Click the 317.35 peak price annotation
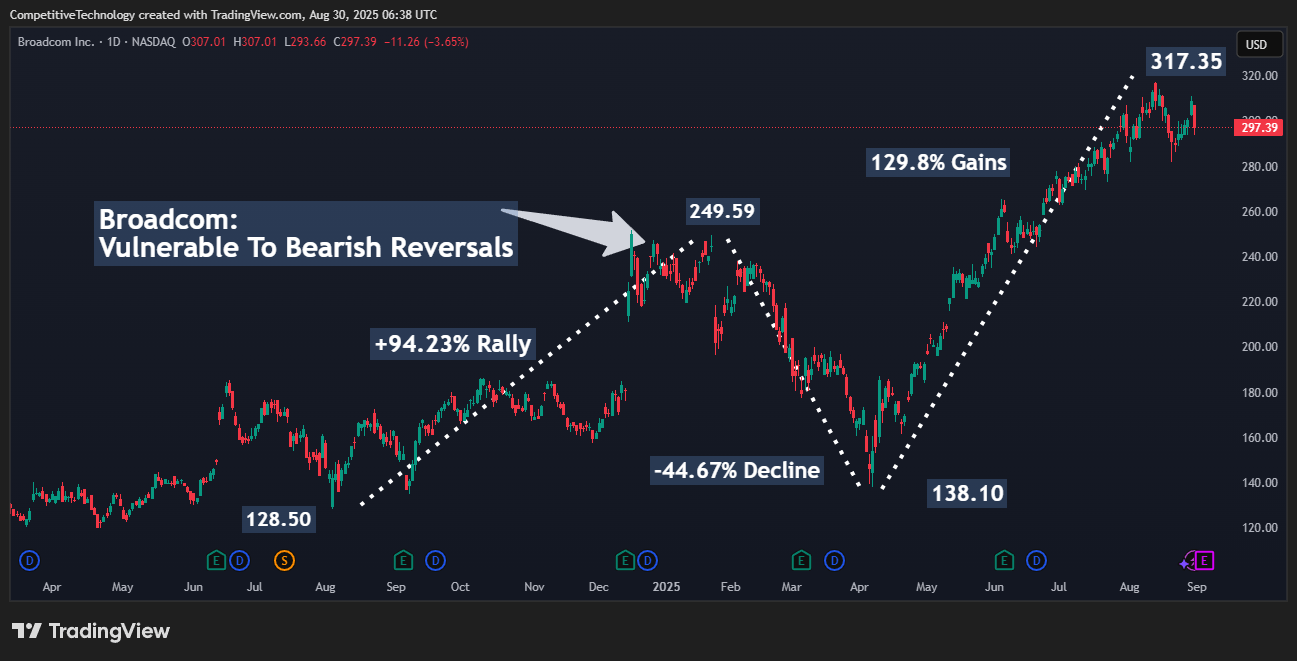The width and height of the screenshot is (1297, 661). point(1185,61)
